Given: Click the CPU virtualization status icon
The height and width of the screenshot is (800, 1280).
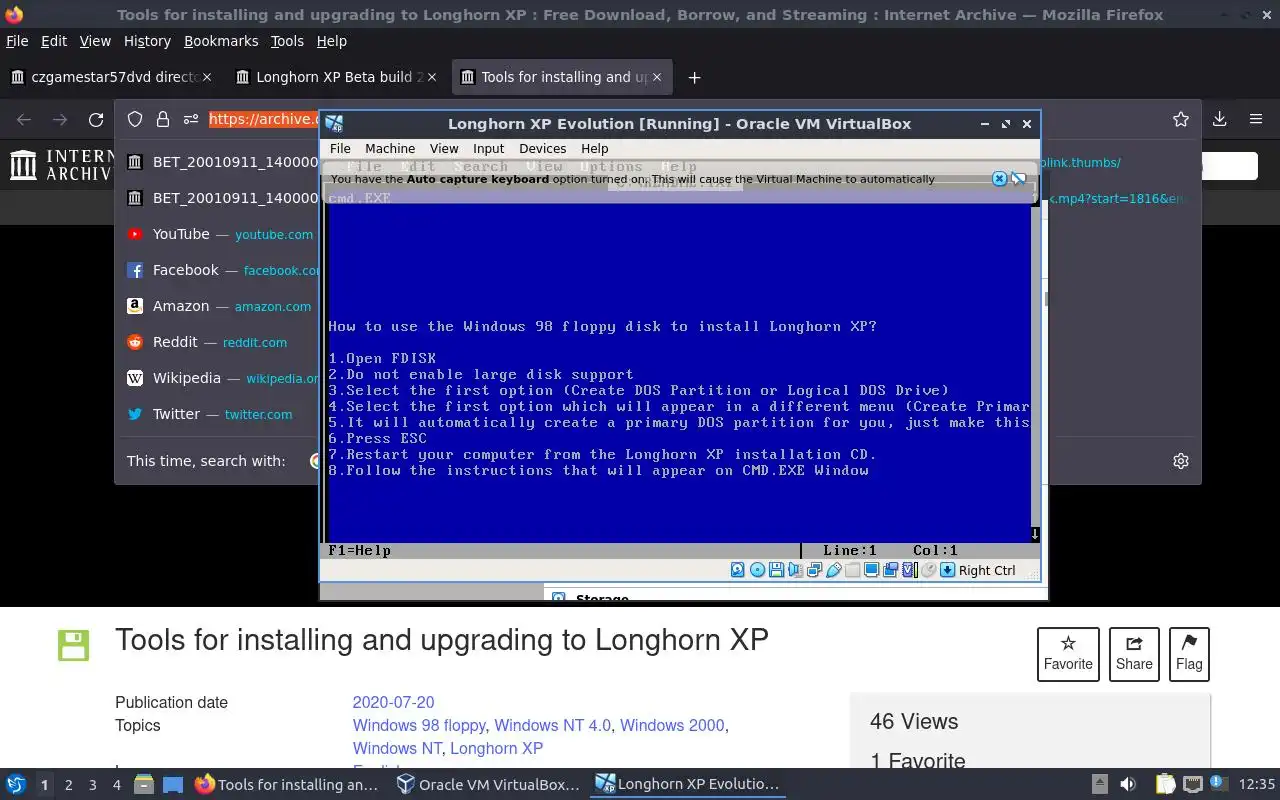Looking at the screenshot, I should coord(909,570).
